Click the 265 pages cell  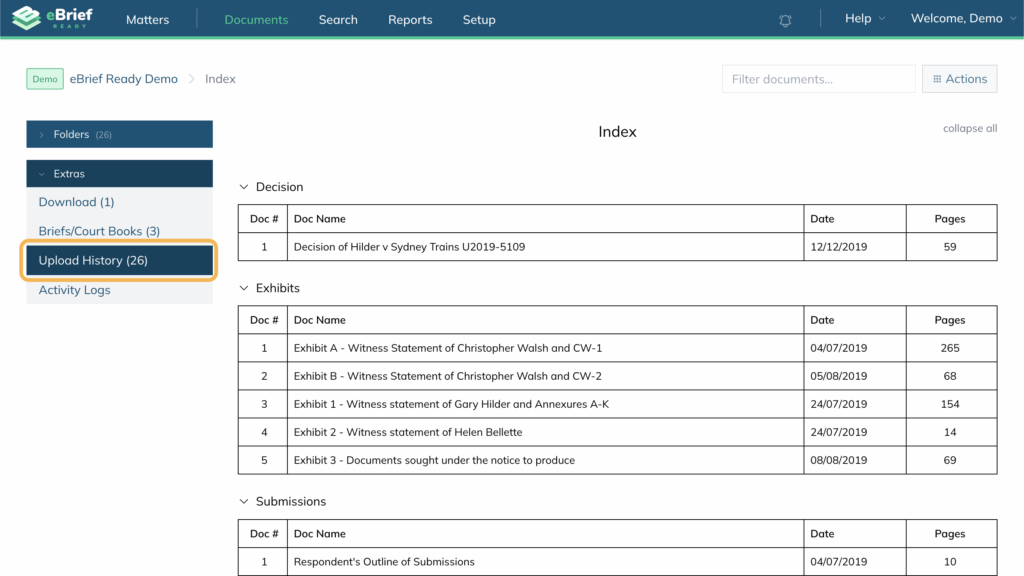(952, 348)
